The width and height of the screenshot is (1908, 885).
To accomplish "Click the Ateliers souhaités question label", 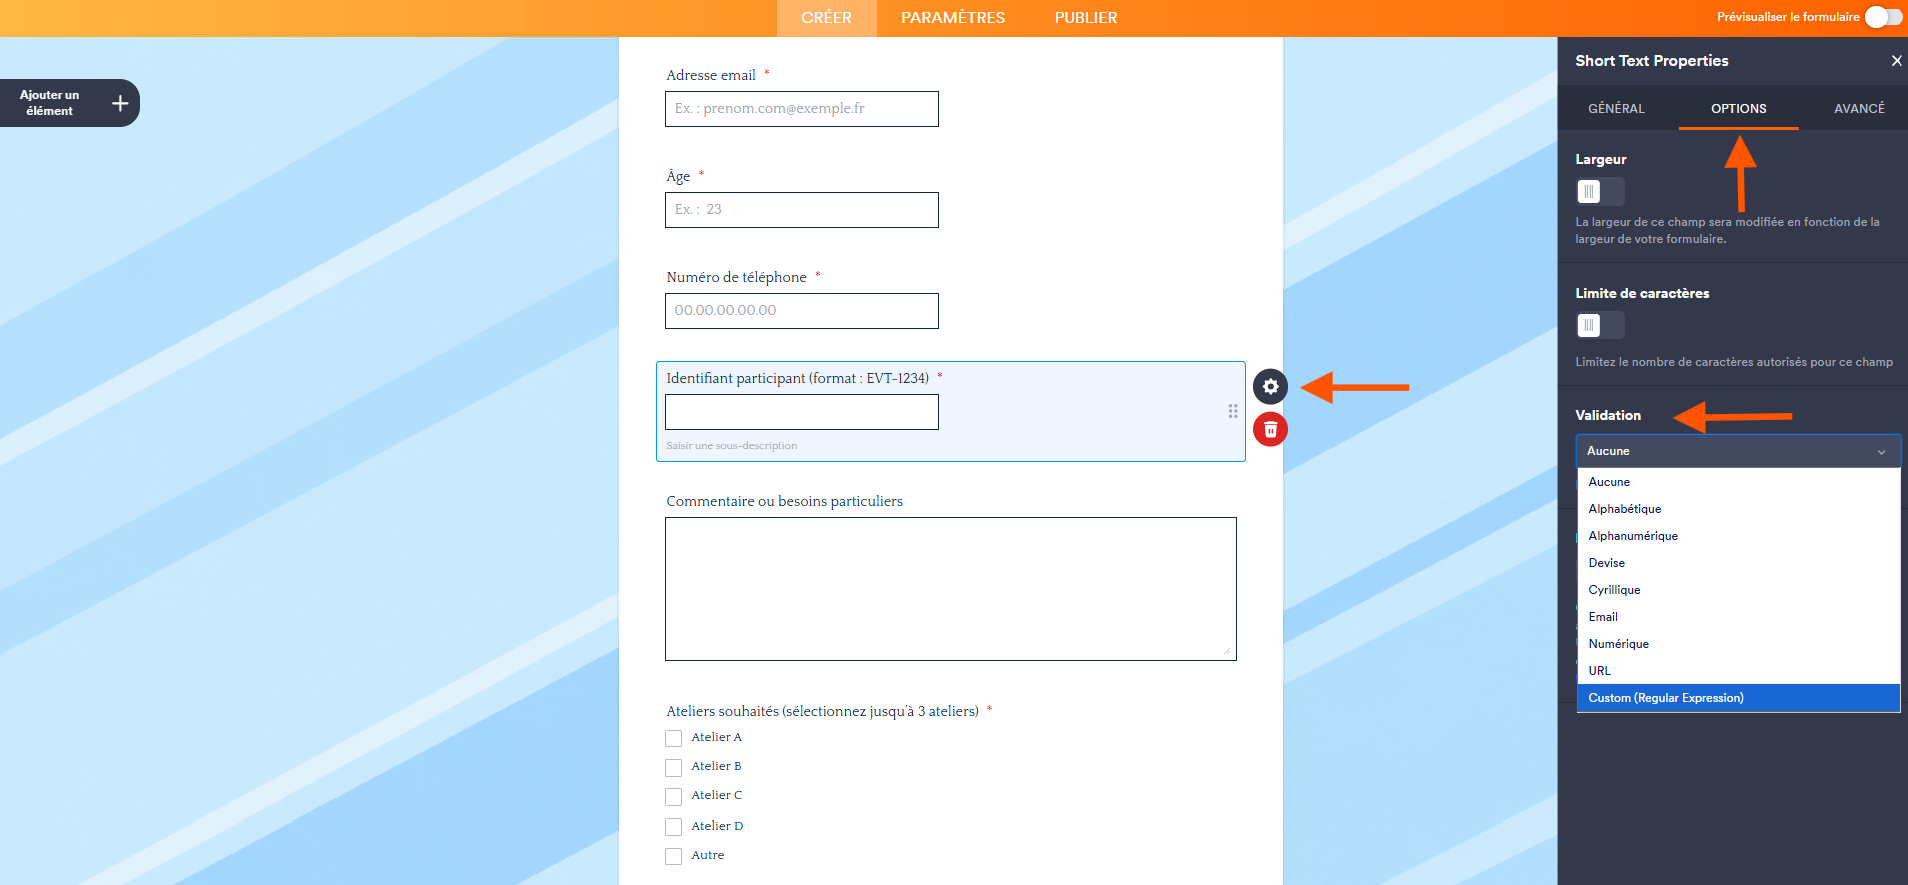I will [x=823, y=711].
